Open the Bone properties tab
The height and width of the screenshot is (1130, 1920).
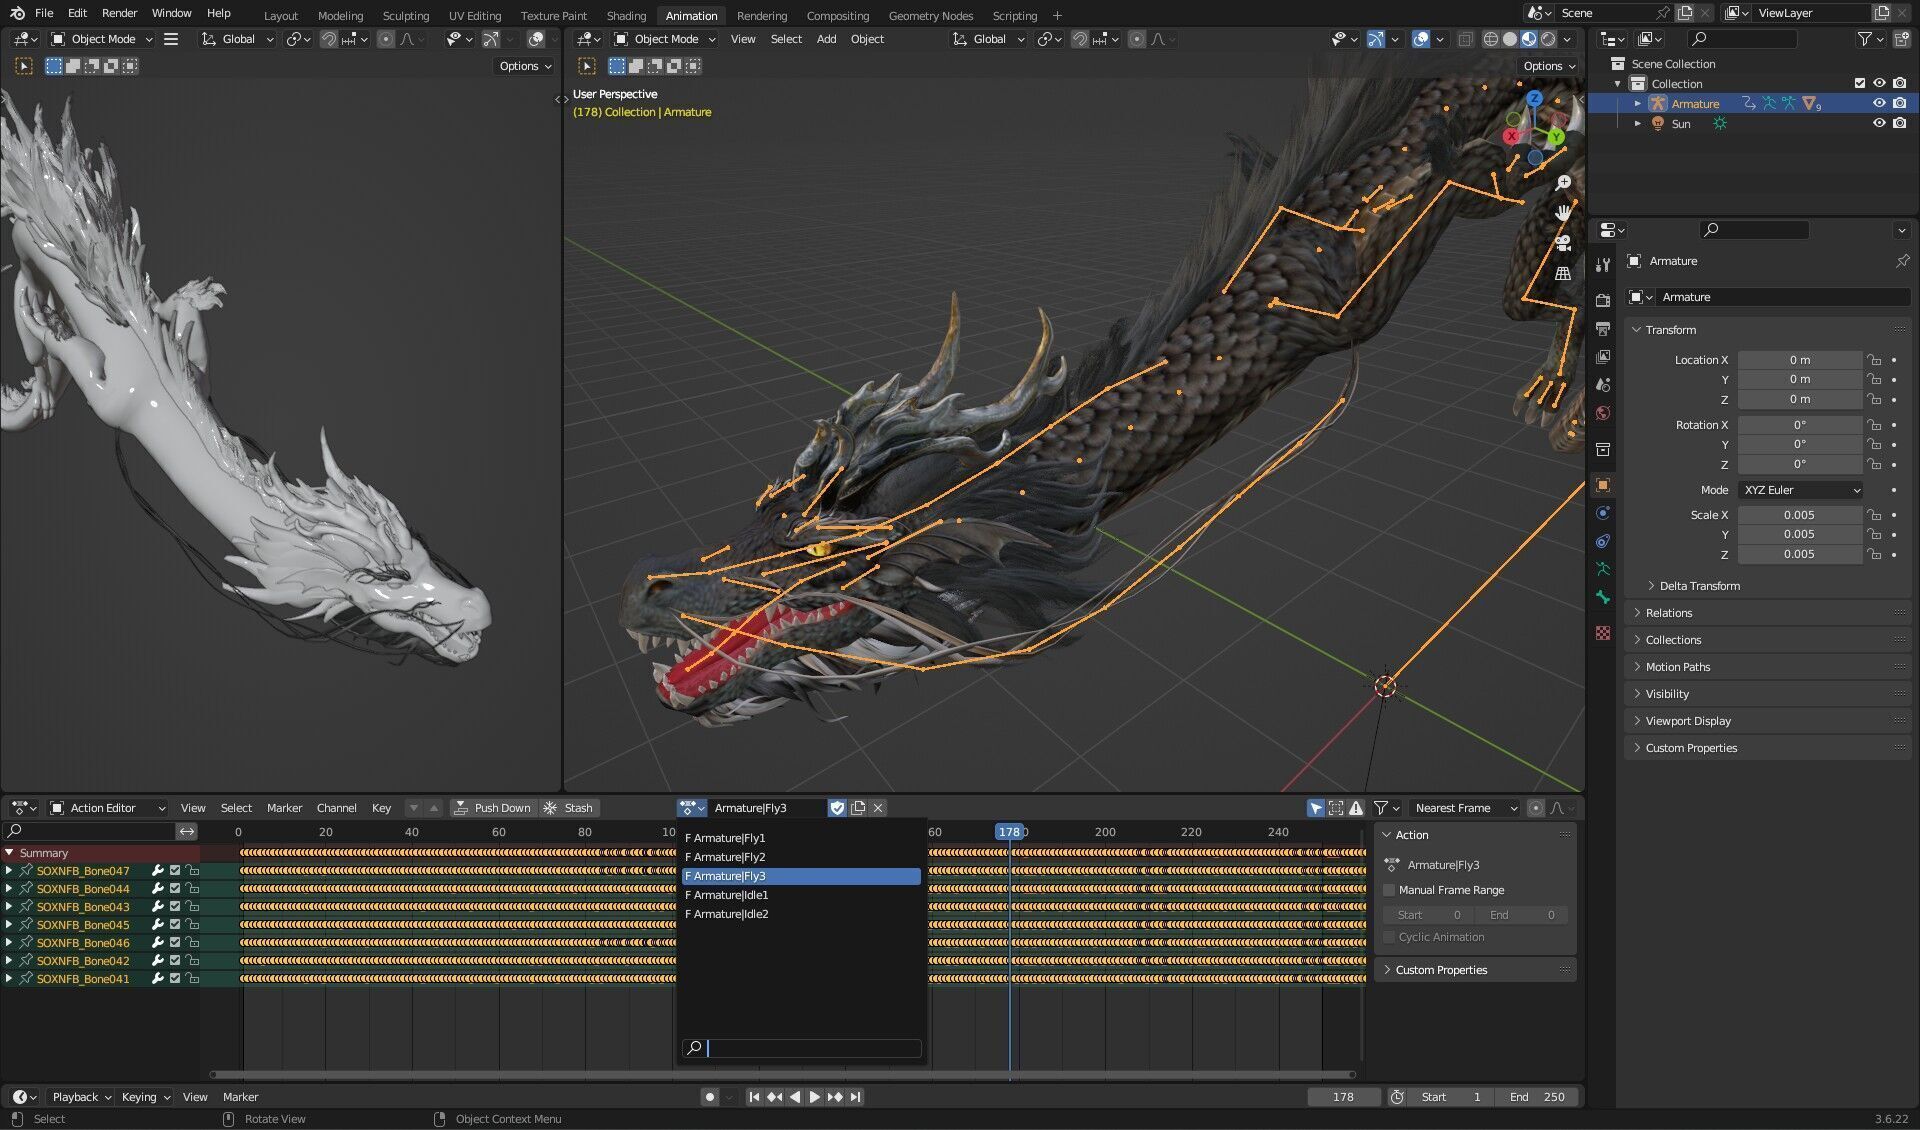pyautogui.click(x=1603, y=597)
